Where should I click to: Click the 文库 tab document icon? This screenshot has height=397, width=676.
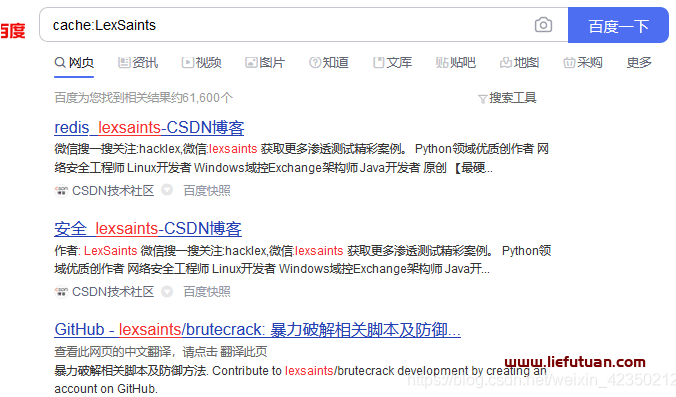tap(379, 63)
